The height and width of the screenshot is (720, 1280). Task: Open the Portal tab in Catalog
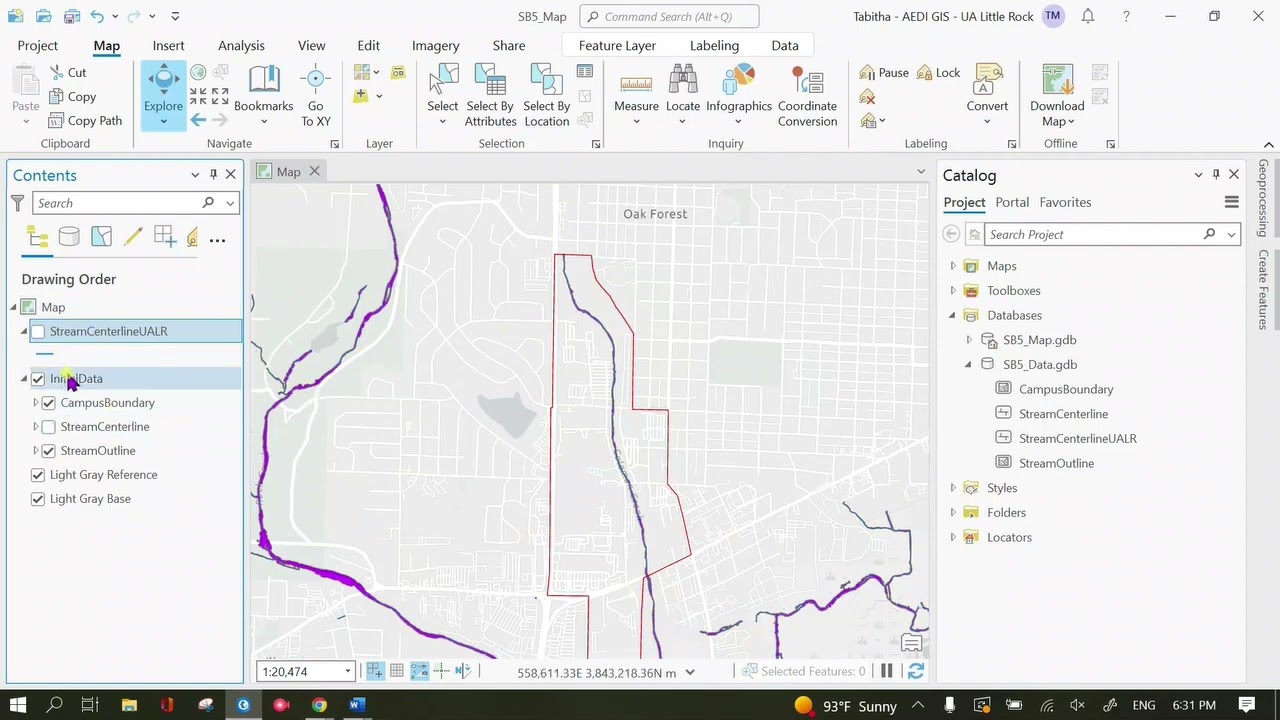1012,202
